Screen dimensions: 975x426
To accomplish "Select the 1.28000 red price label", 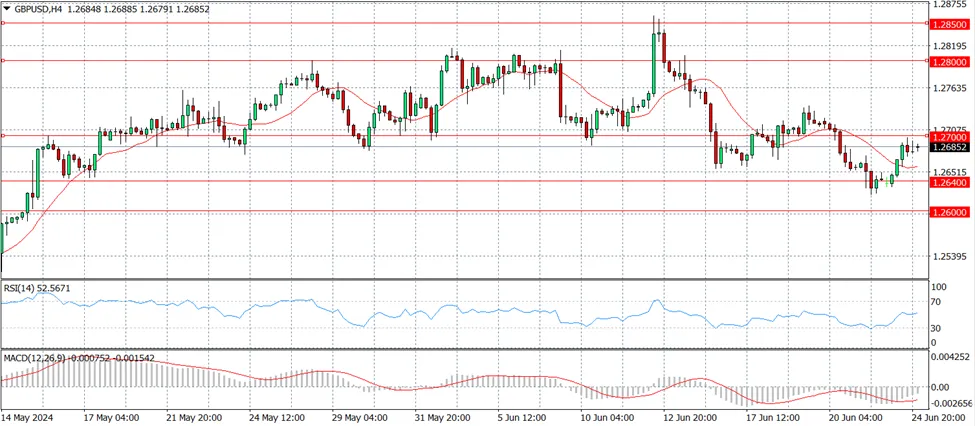I will 950,62.
